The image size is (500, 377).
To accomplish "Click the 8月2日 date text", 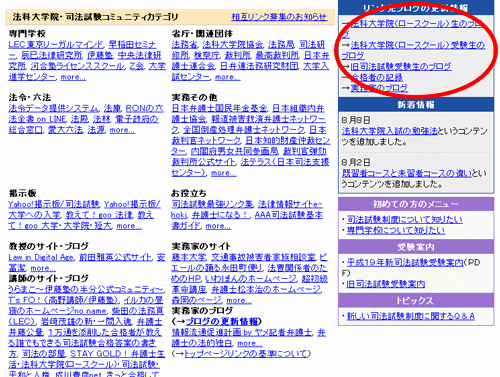I will pyautogui.click(x=356, y=162).
